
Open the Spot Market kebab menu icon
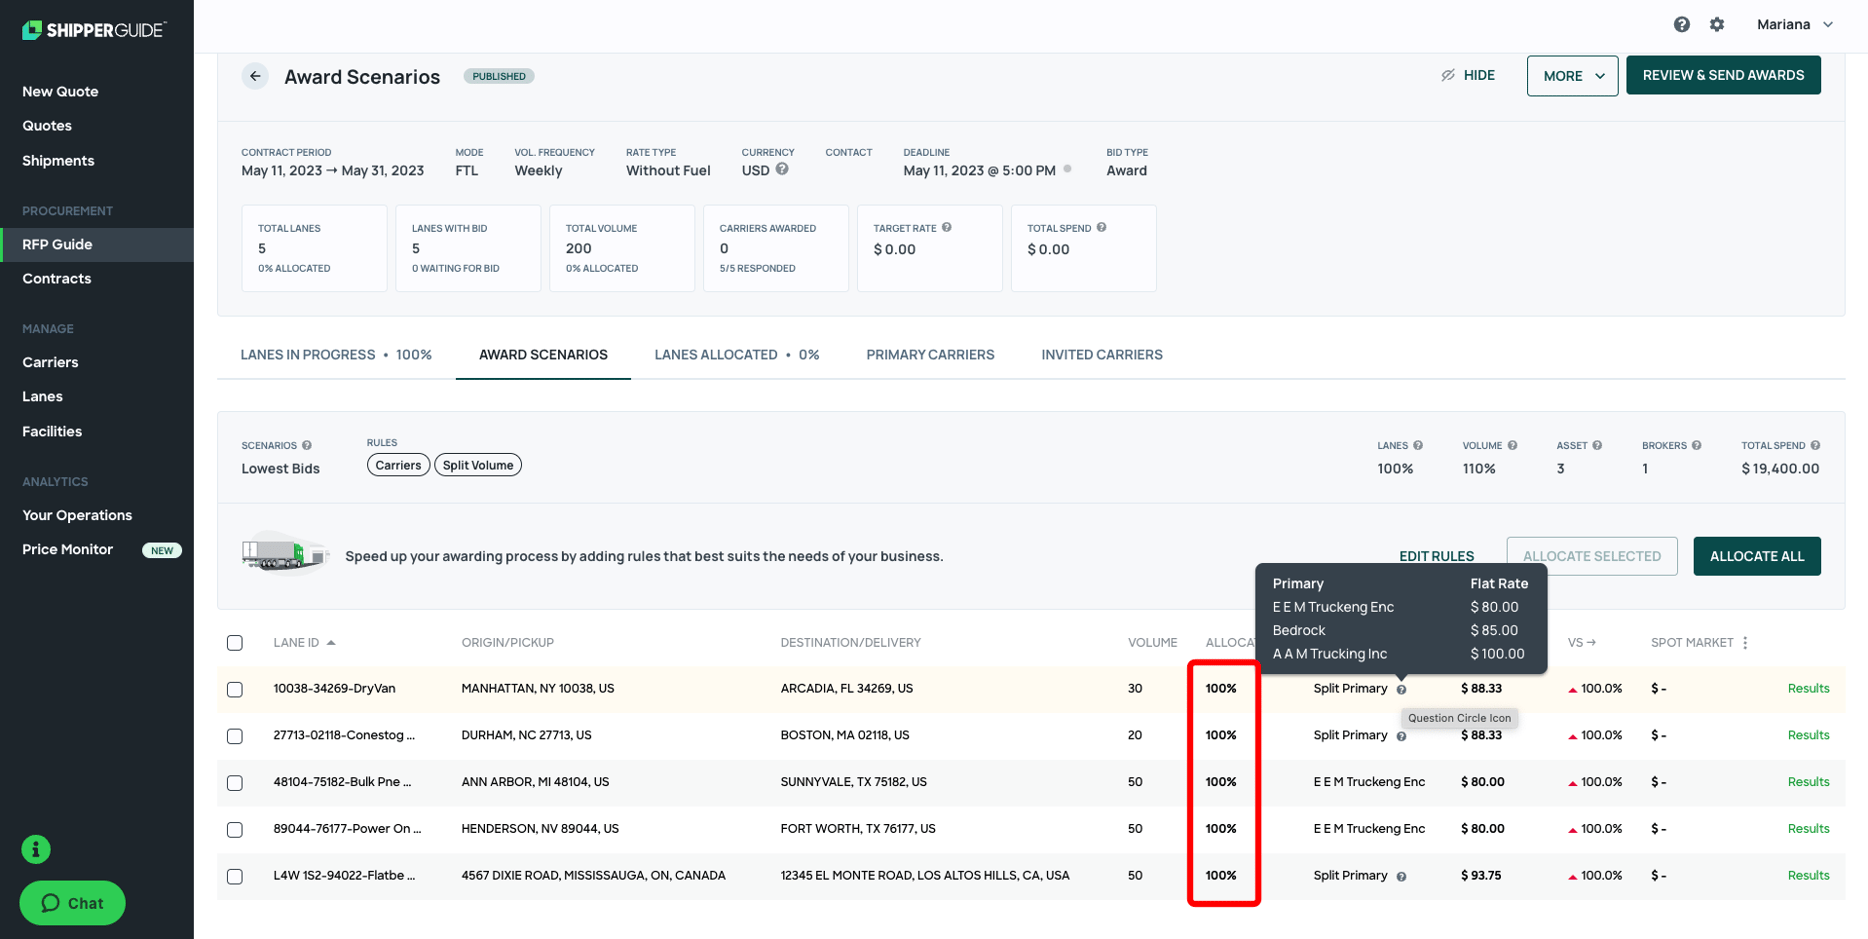pos(1747,643)
